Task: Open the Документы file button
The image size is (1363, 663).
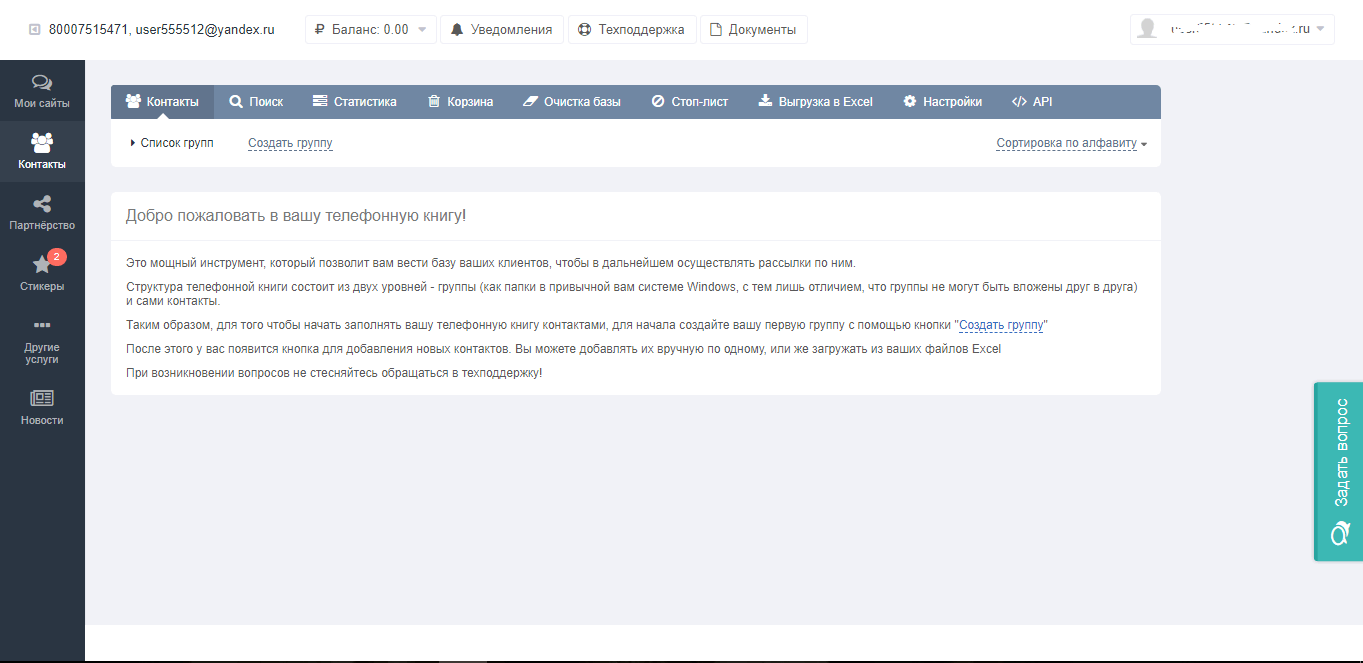Action: (x=753, y=30)
